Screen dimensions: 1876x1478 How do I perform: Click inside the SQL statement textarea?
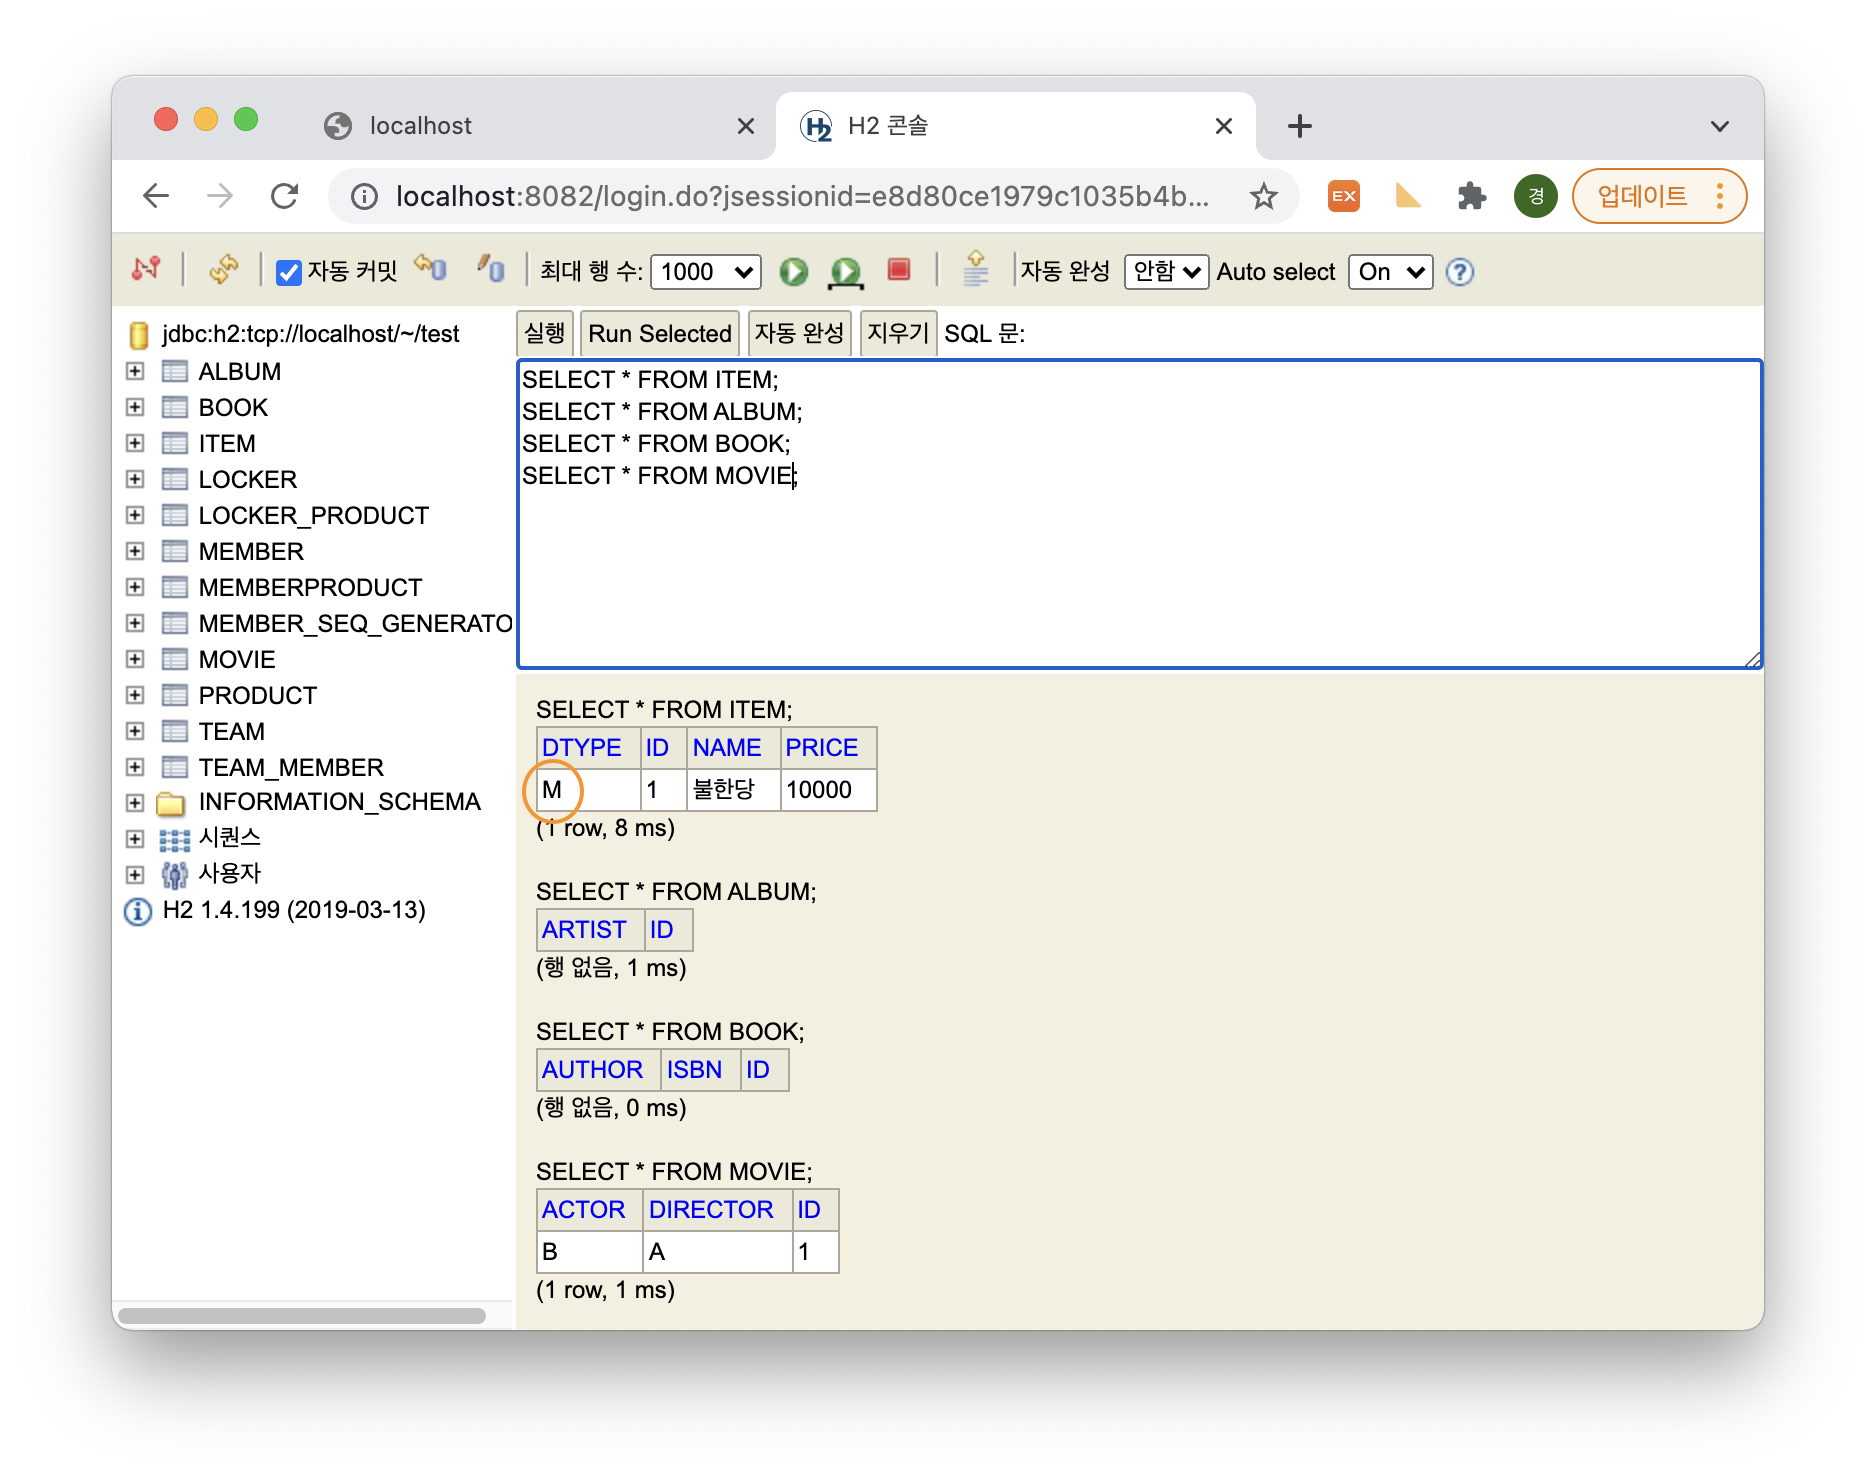[x=1139, y=514]
